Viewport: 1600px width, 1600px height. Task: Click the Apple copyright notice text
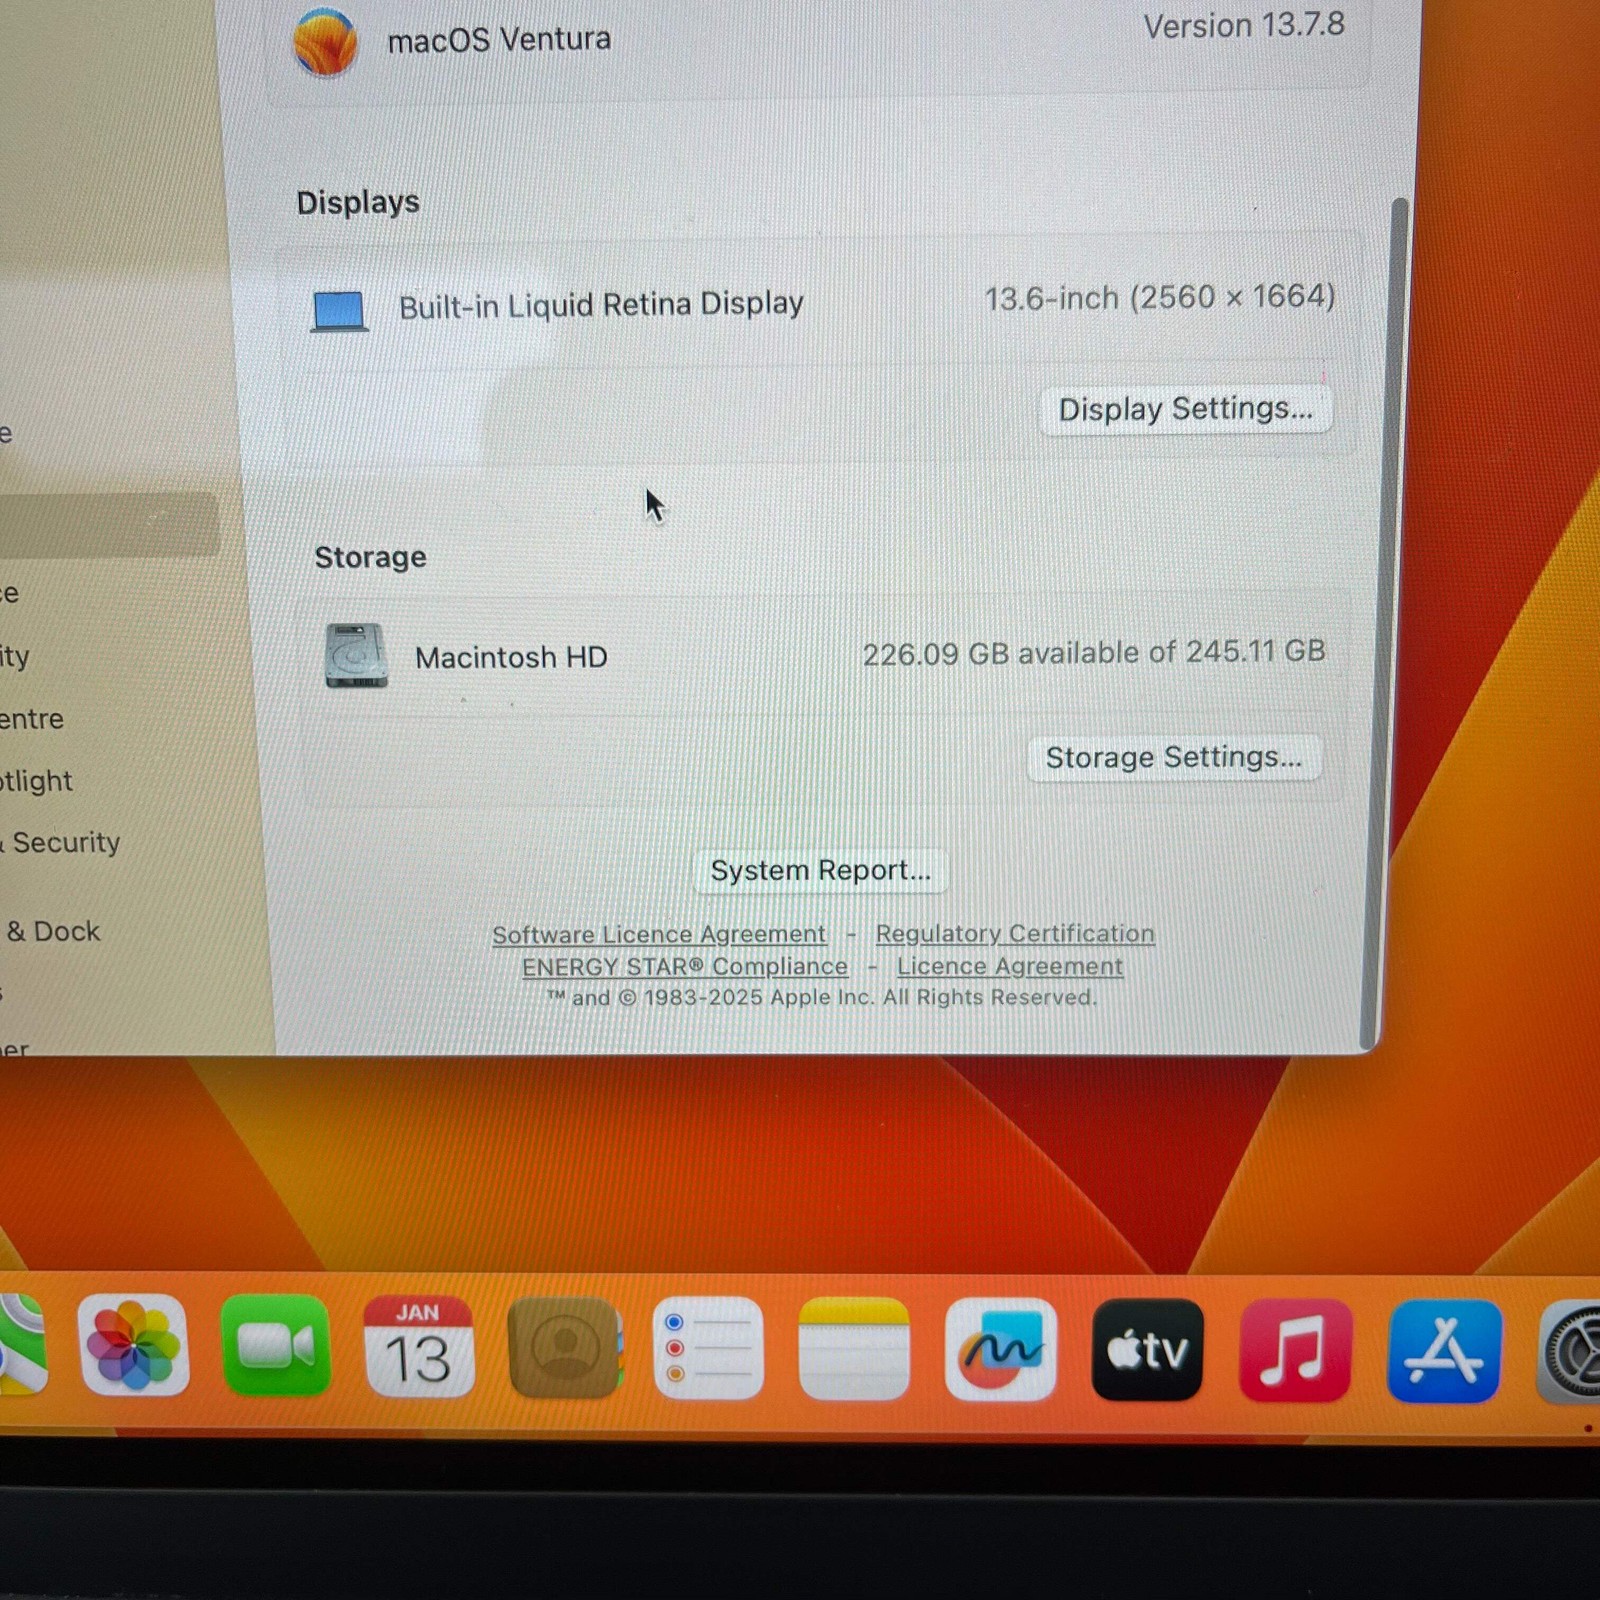pyautogui.click(x=821, y=997)
